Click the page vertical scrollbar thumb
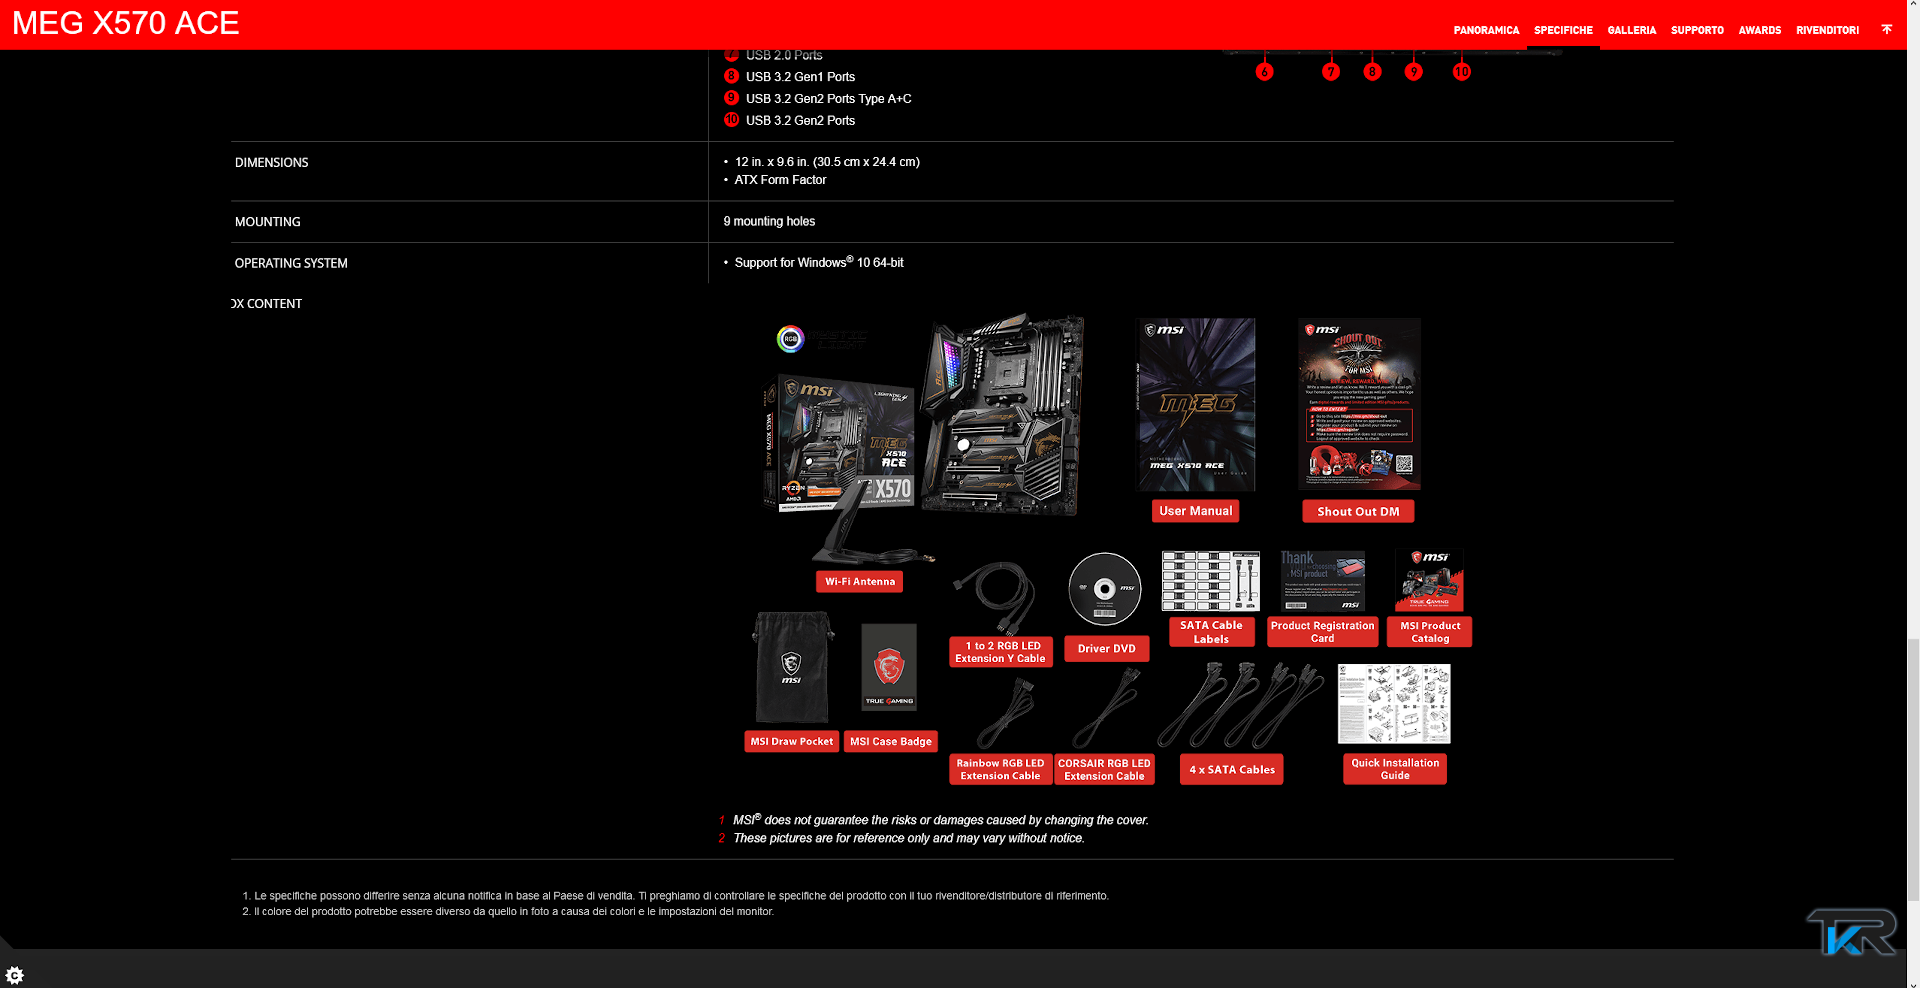The height and width of the screenshot is (988, 1920). coord(1913,772)
